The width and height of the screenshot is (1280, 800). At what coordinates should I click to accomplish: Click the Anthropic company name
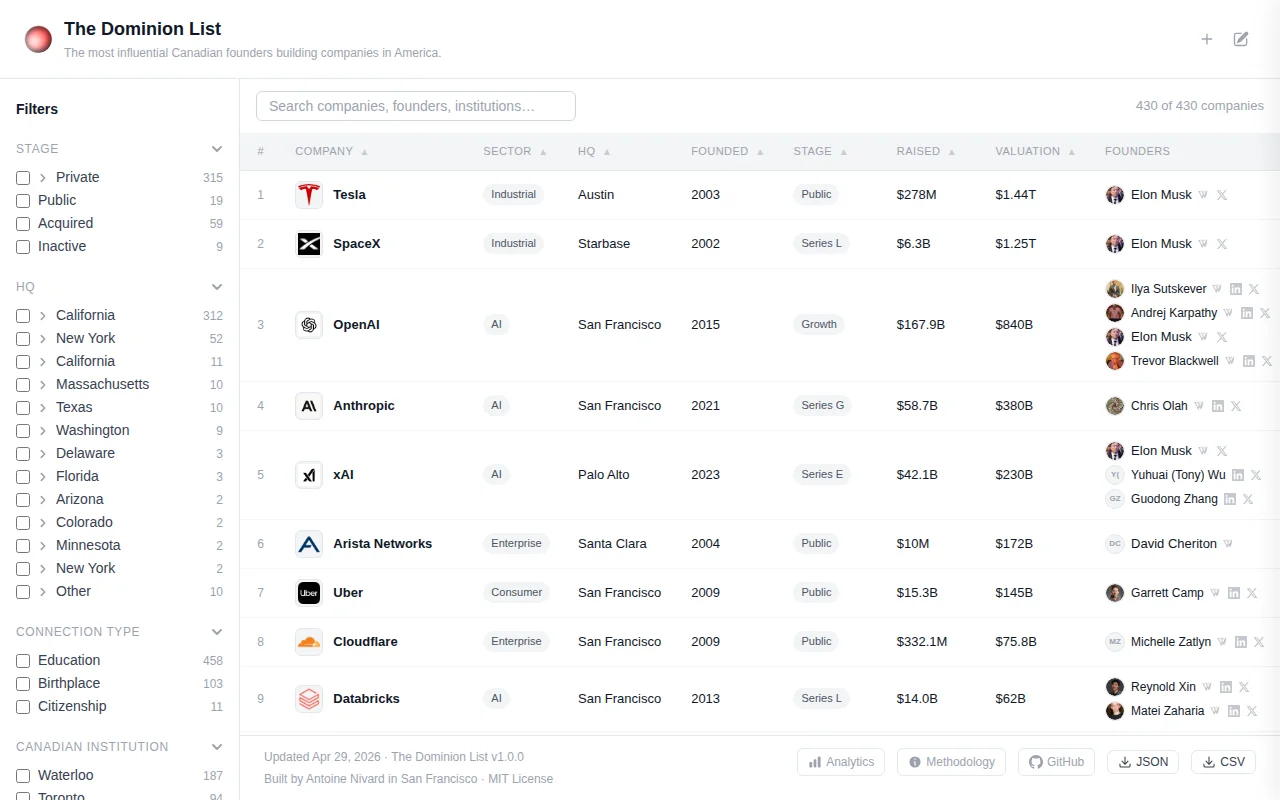coord(364,406)
